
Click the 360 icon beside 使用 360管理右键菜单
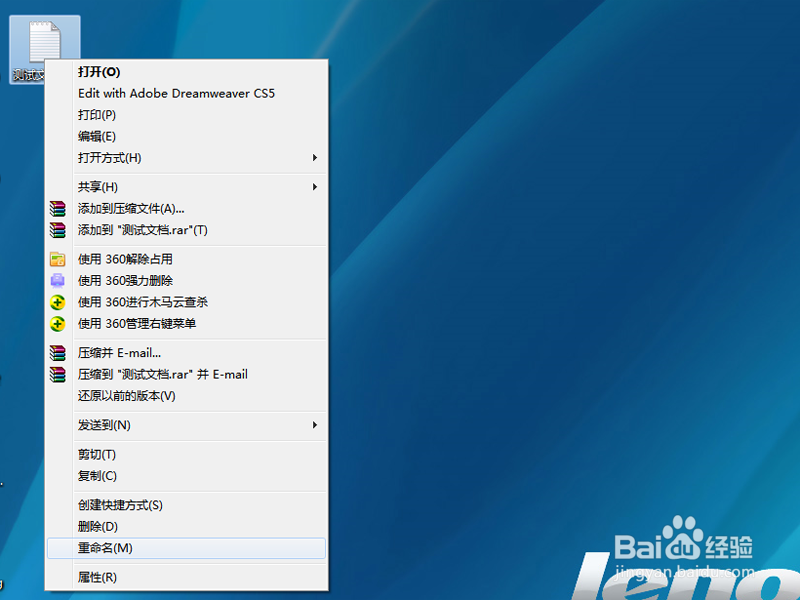(58, 323)
